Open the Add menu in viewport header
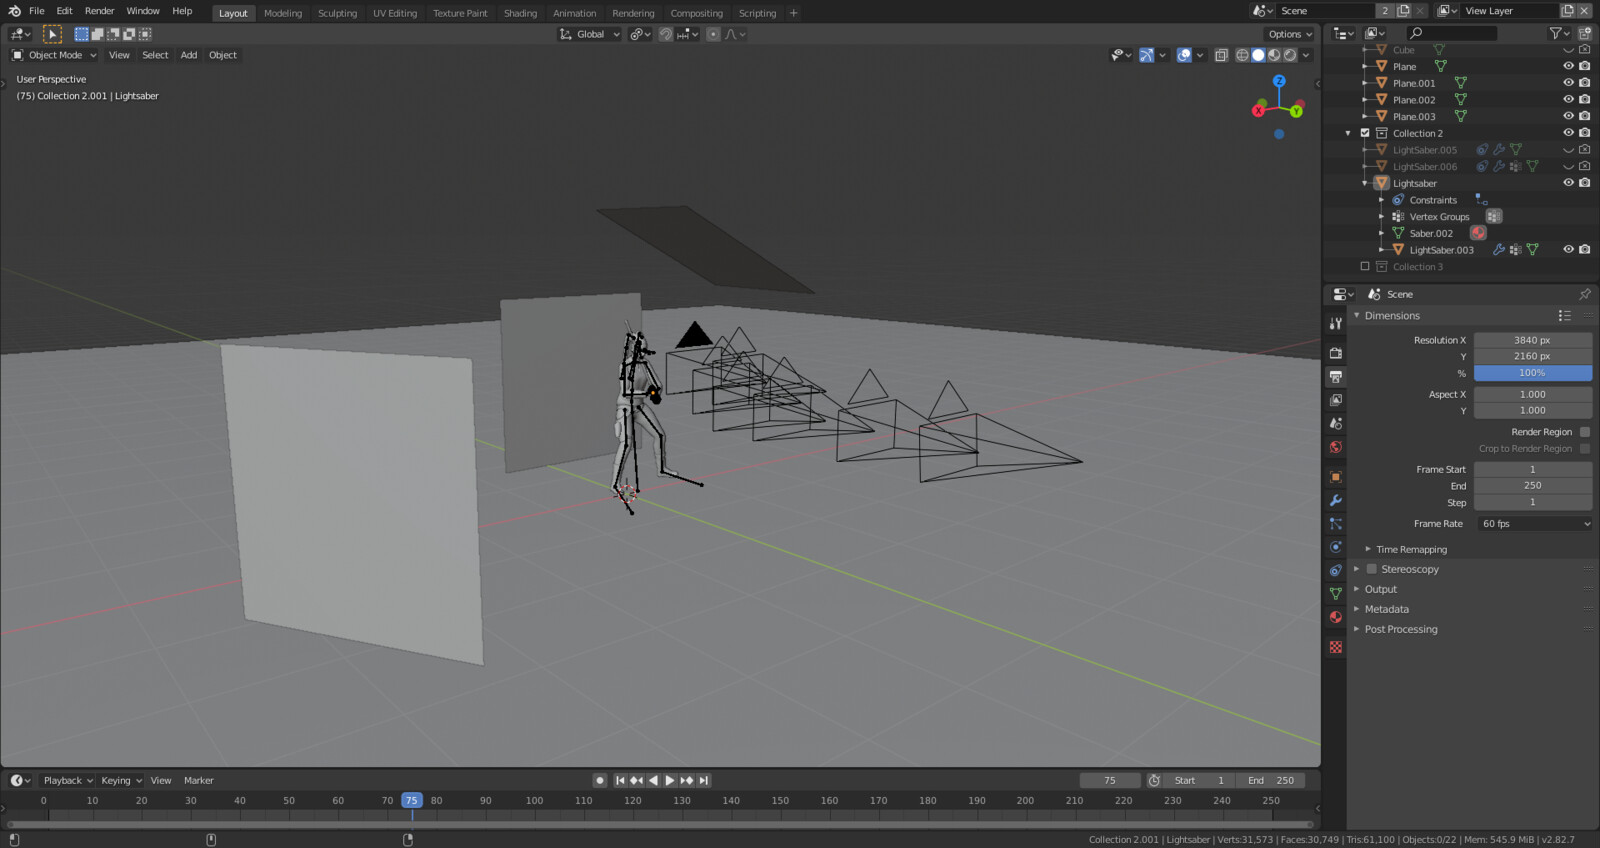 [x=189, y=55]
